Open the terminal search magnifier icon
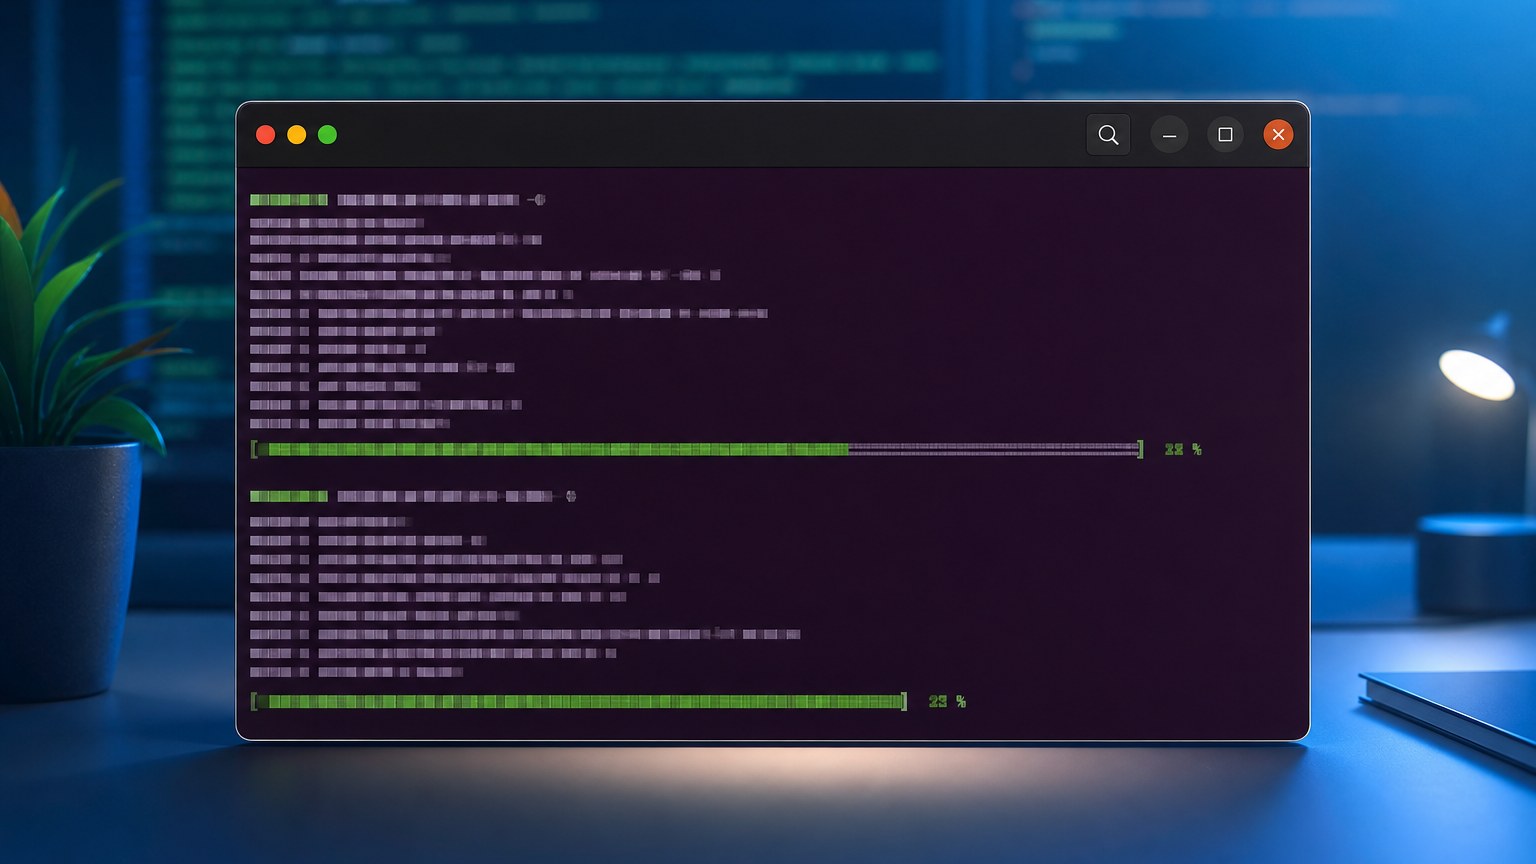The height and width of the screenshot is (864, 1536). point(1108,135)
